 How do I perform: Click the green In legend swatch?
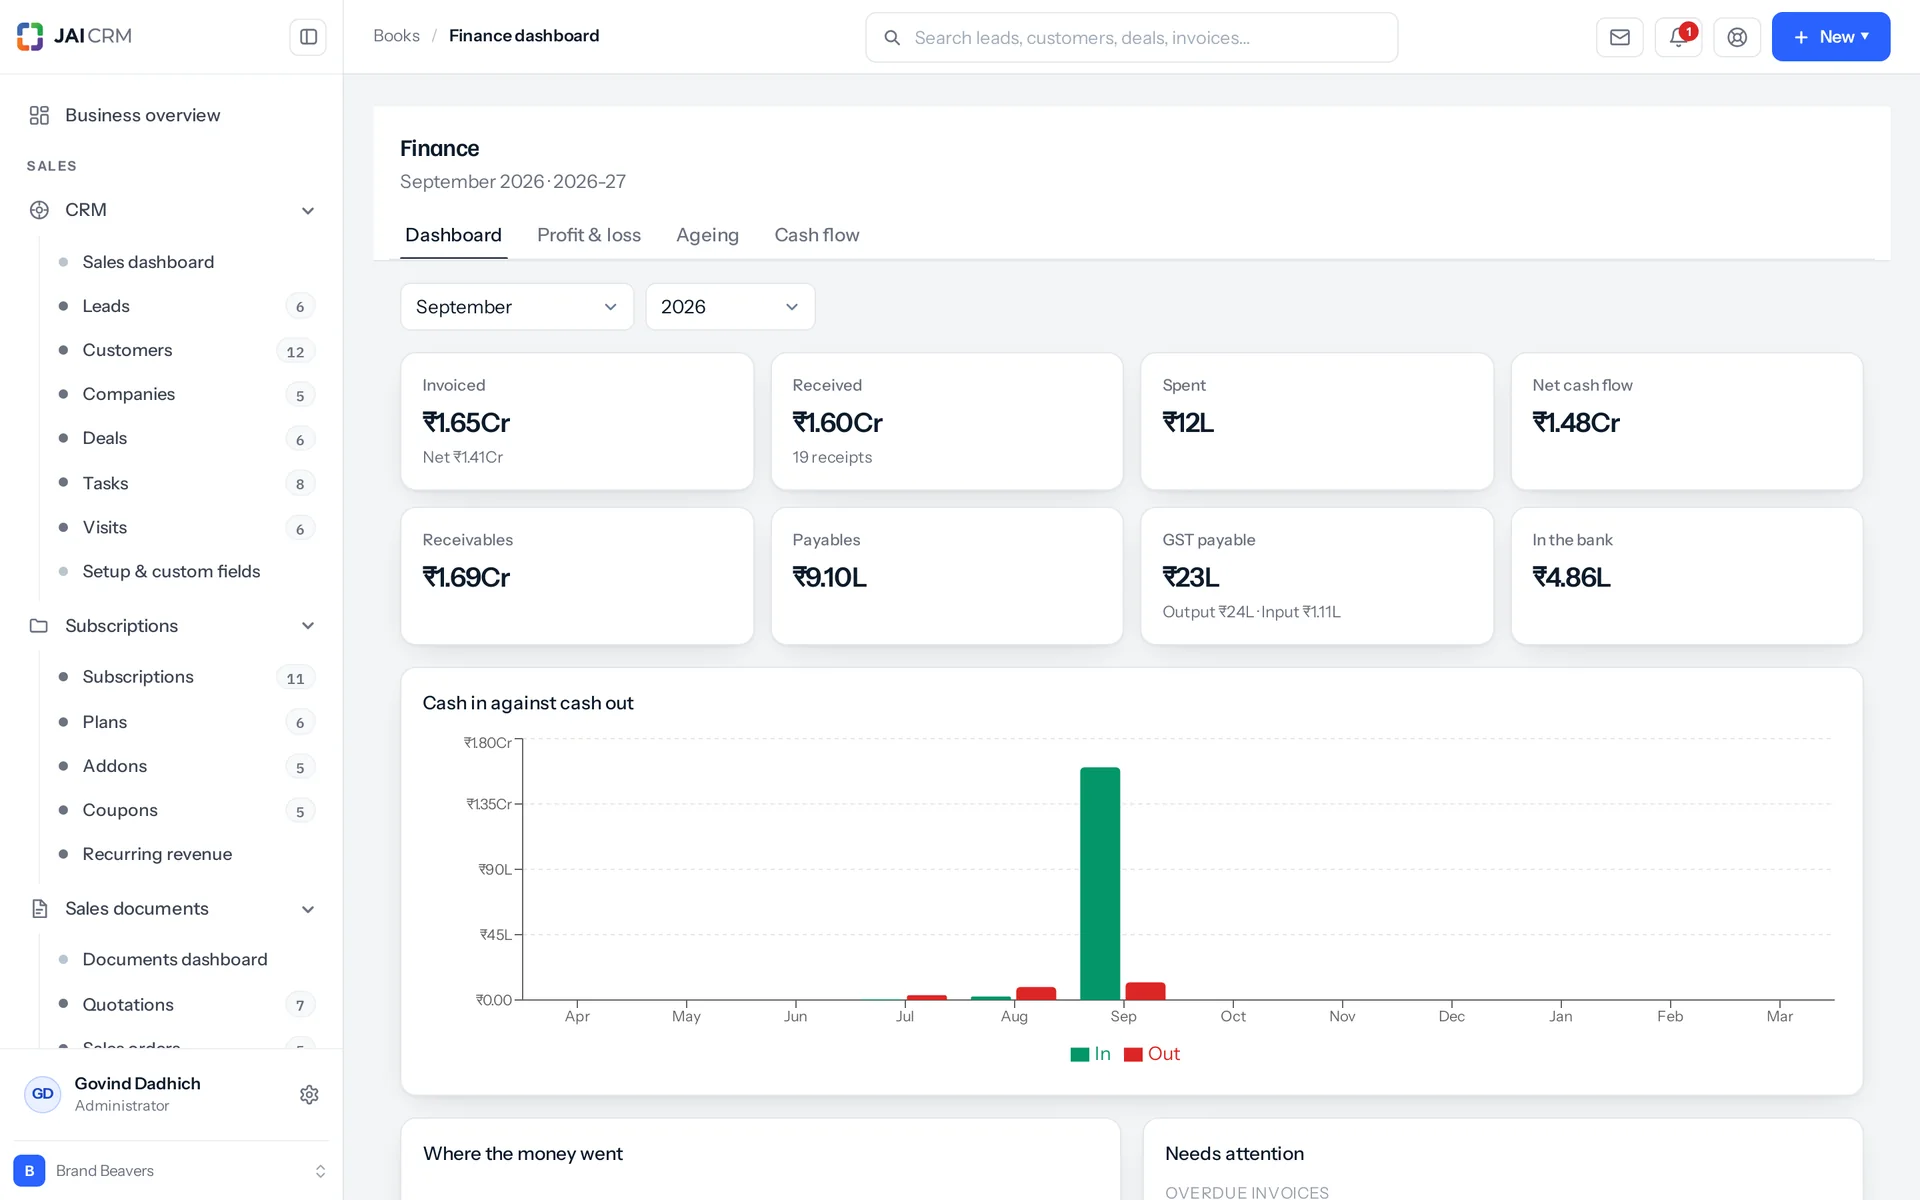tap(1079, 1054)
